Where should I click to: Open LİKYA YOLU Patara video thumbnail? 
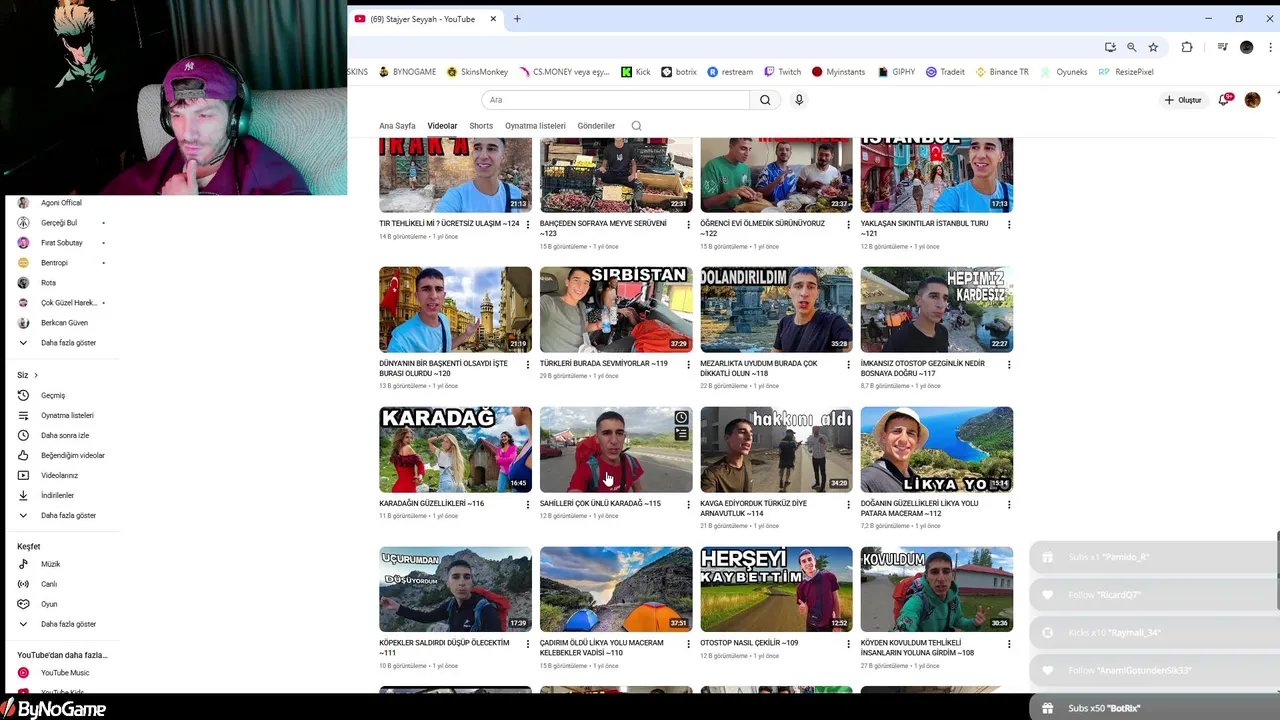pos(937,449)
